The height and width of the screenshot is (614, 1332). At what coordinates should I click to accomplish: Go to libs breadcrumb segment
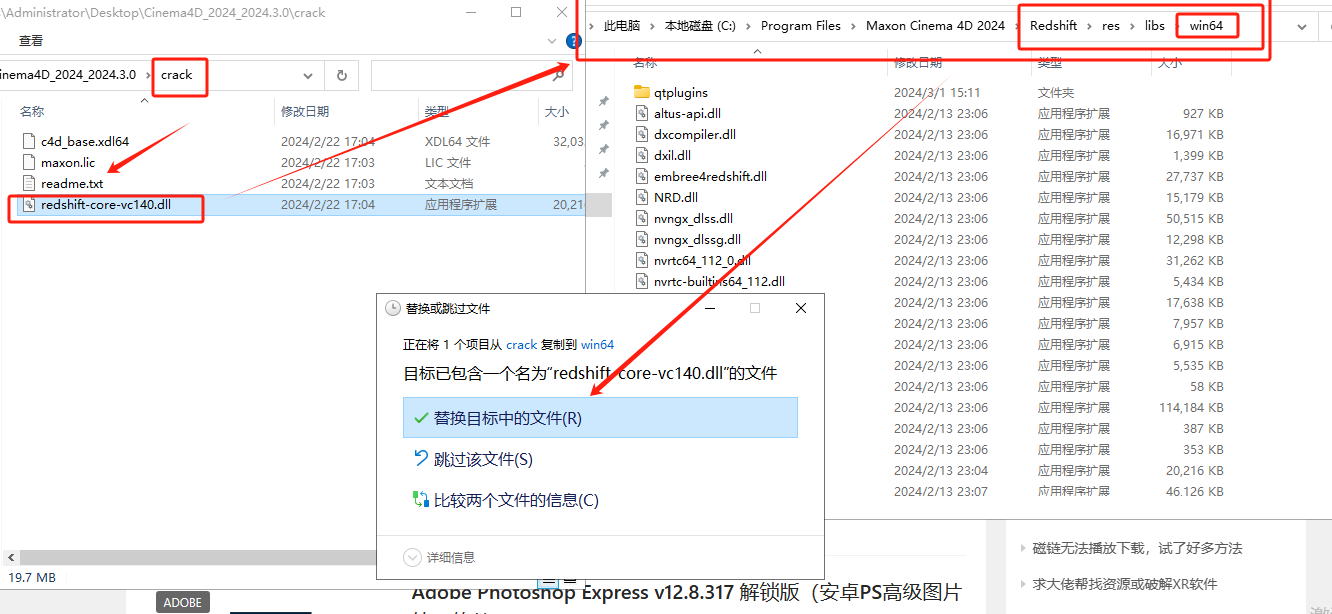click(x=1155, y=26)
